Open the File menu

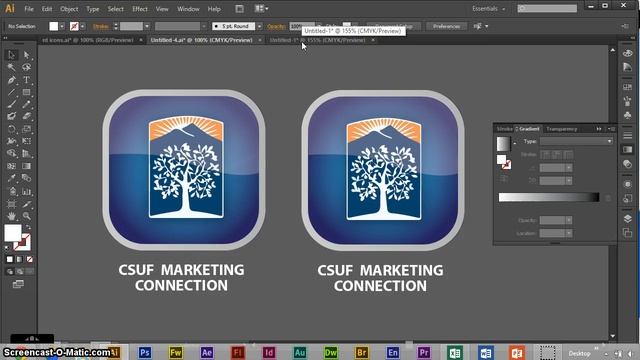click(x=29, y=9)
